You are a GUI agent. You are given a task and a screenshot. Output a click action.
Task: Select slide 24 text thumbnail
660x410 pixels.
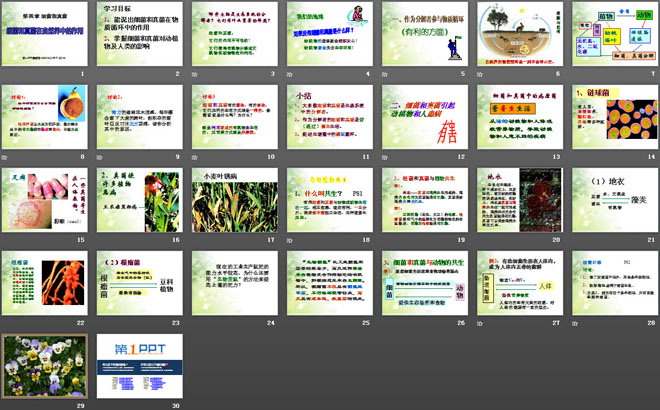tap(235, 283)
